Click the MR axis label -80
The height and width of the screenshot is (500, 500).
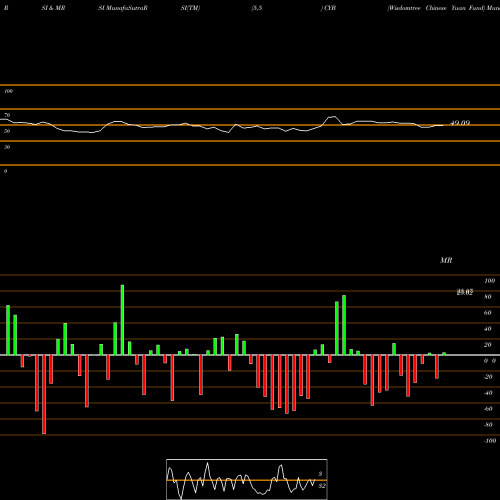(488, 425)
